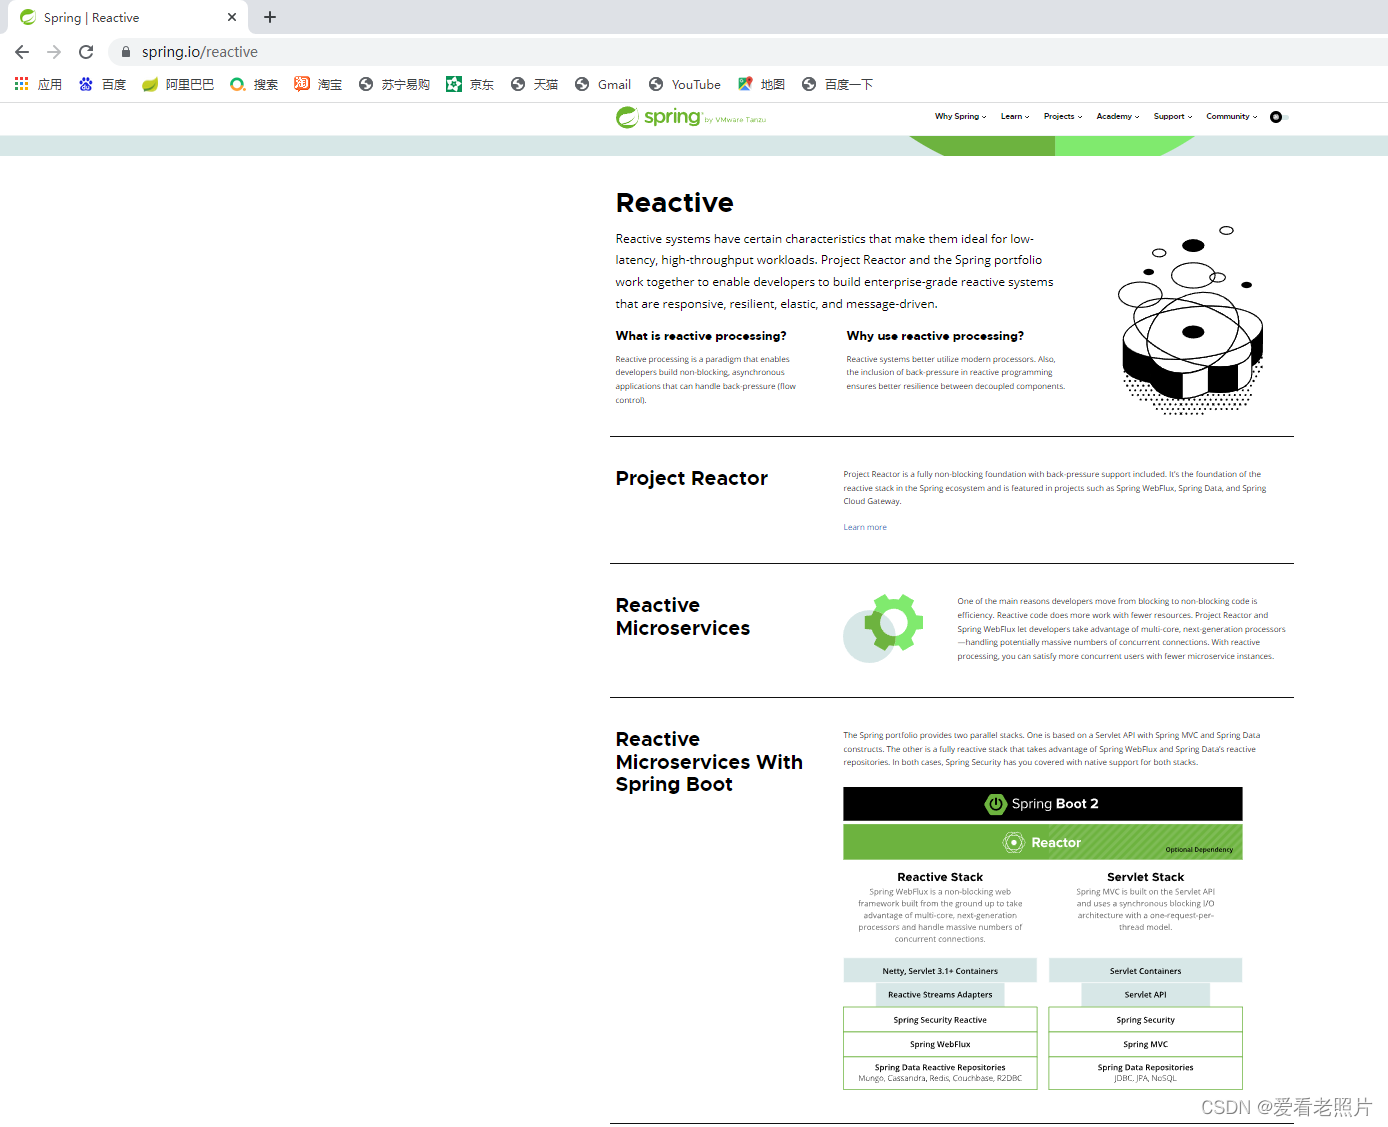This screenshot has width=1388, height=1127.
Task: Open the Projects dropdown menu
Action: [x=1063, y=117]
